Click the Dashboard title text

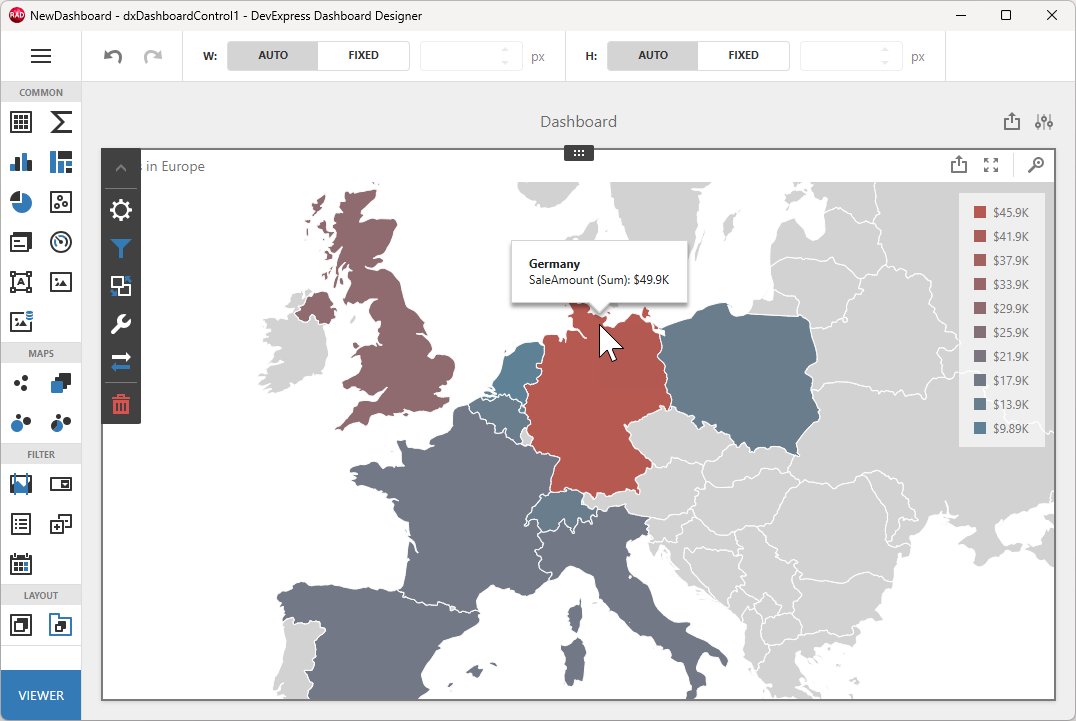click(578, 121)
